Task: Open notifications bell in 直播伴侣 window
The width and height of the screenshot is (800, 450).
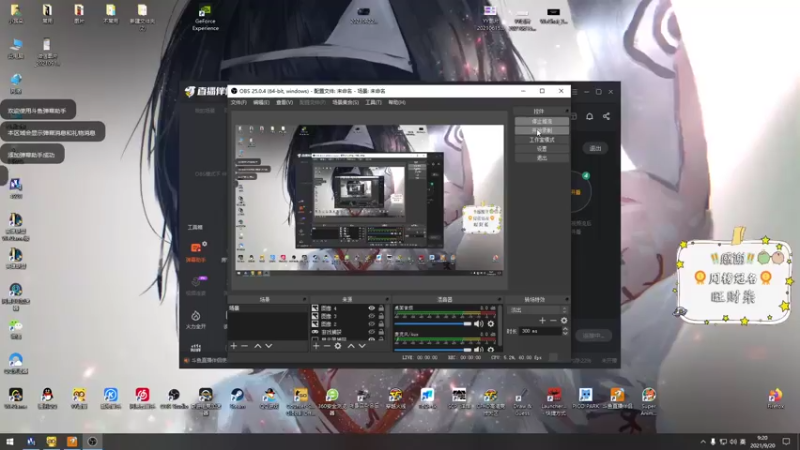Action: point(589,116)
